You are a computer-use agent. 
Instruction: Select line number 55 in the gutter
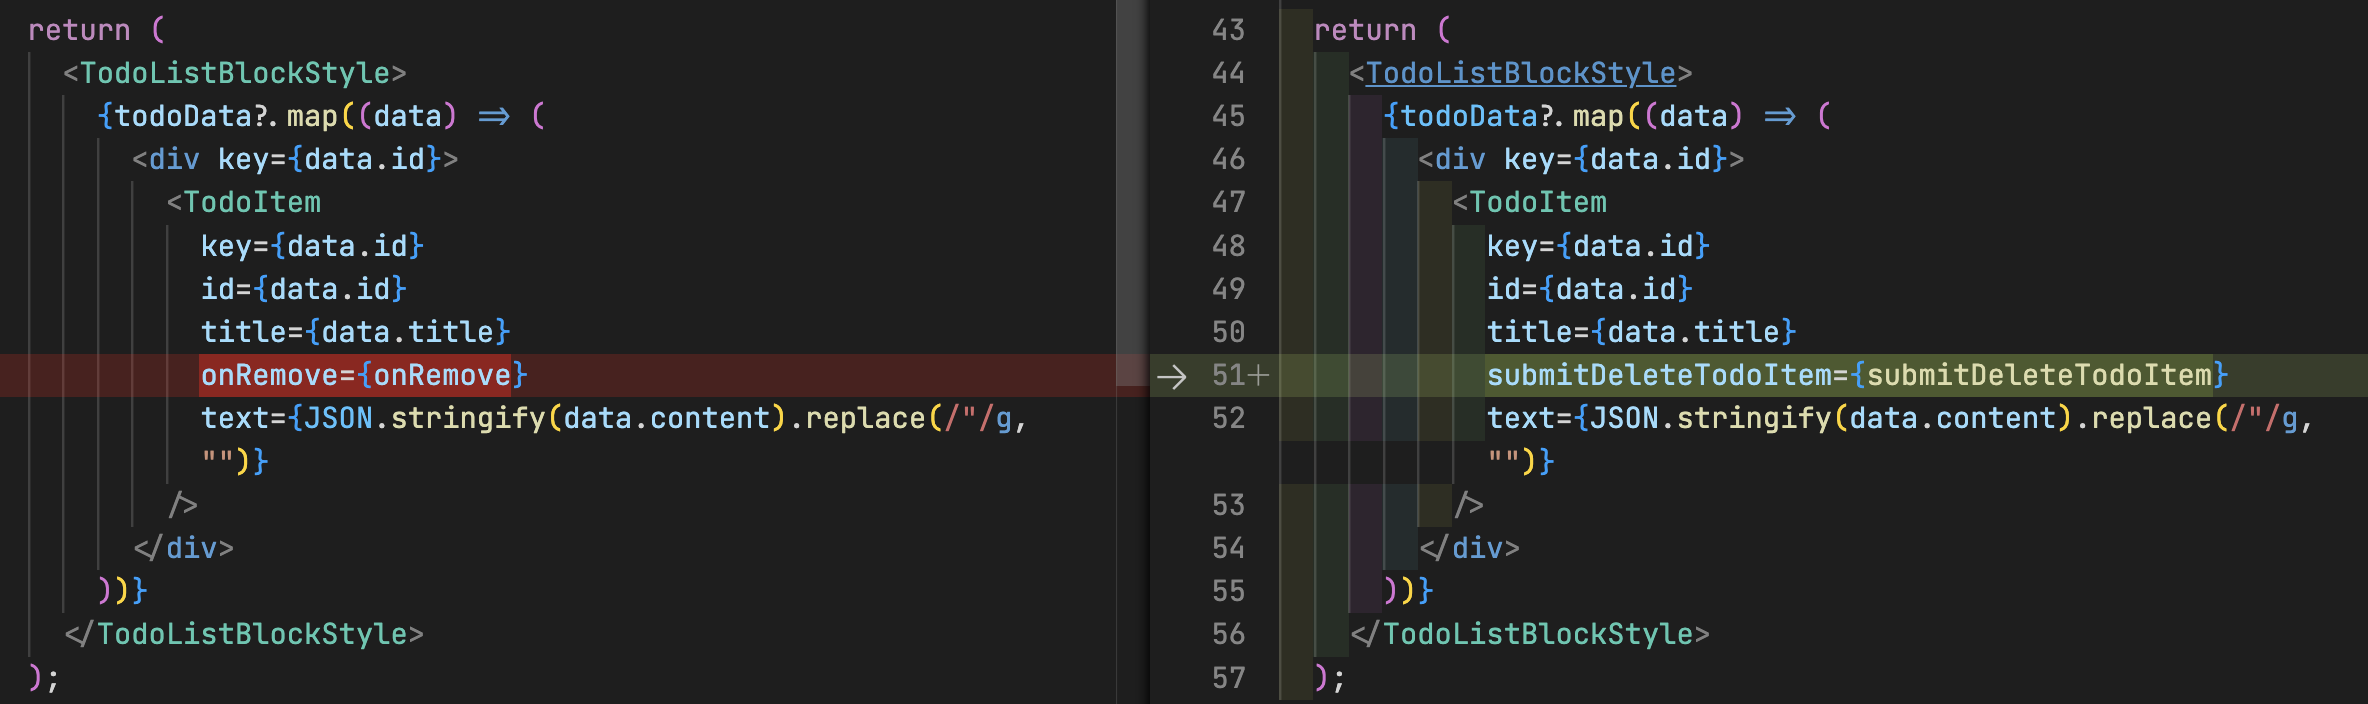click(x=1228, y=591)
